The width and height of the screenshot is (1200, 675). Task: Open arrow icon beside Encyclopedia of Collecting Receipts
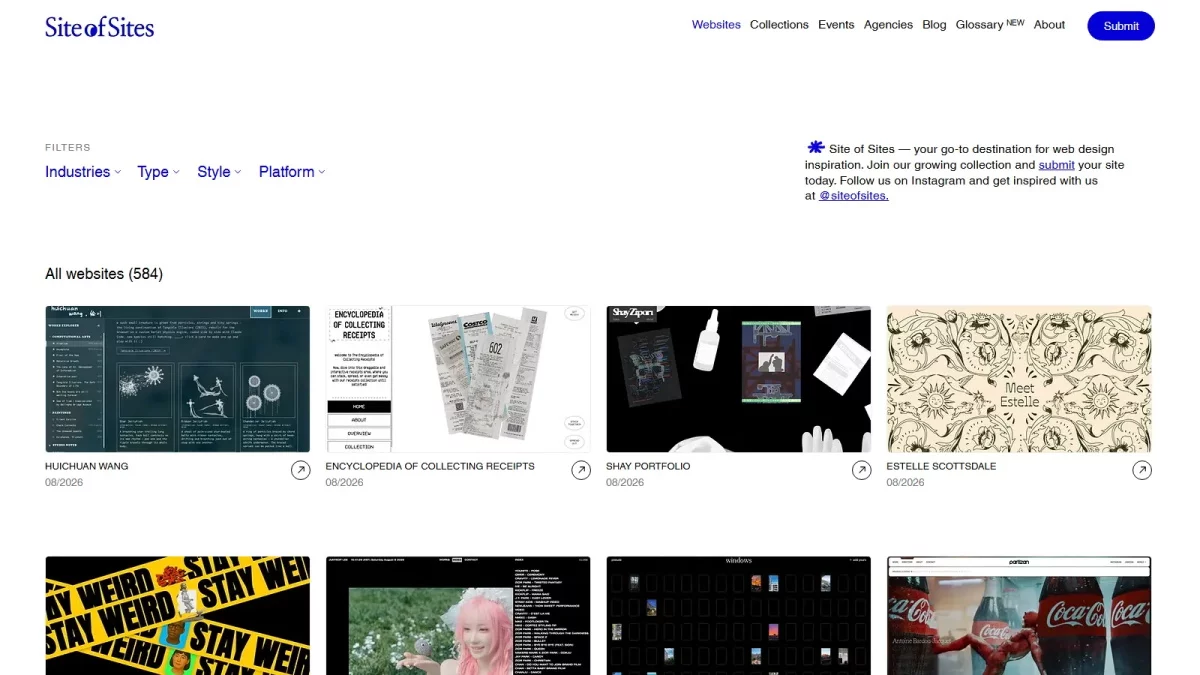[581, 470]
